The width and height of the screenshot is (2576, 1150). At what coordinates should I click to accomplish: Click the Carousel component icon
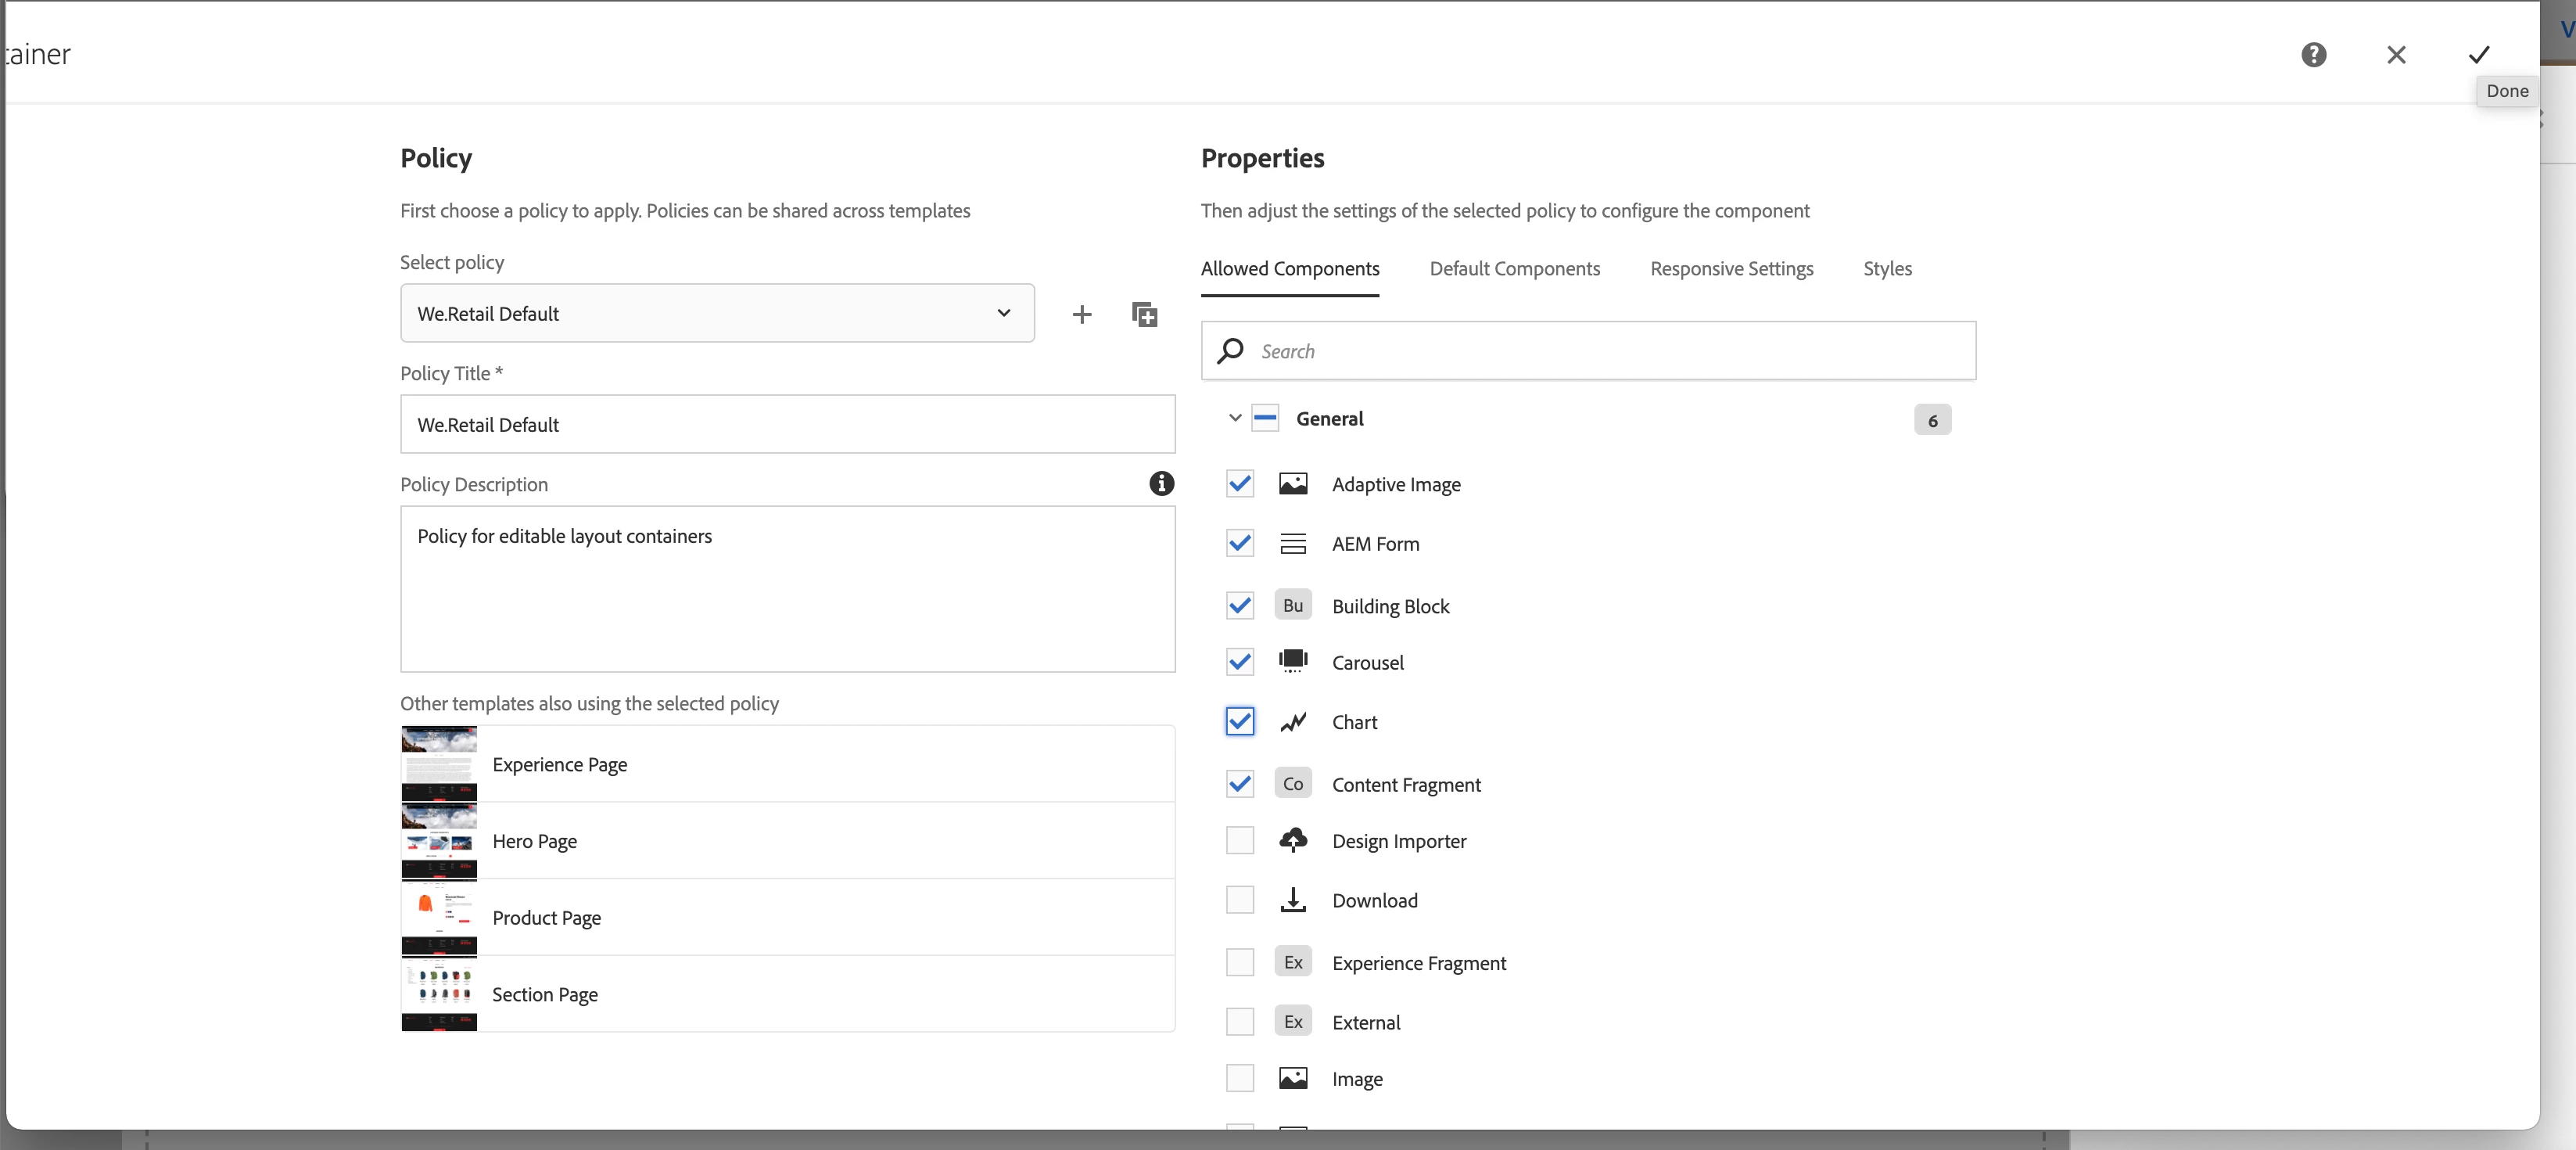click(x=1292, y=662)
